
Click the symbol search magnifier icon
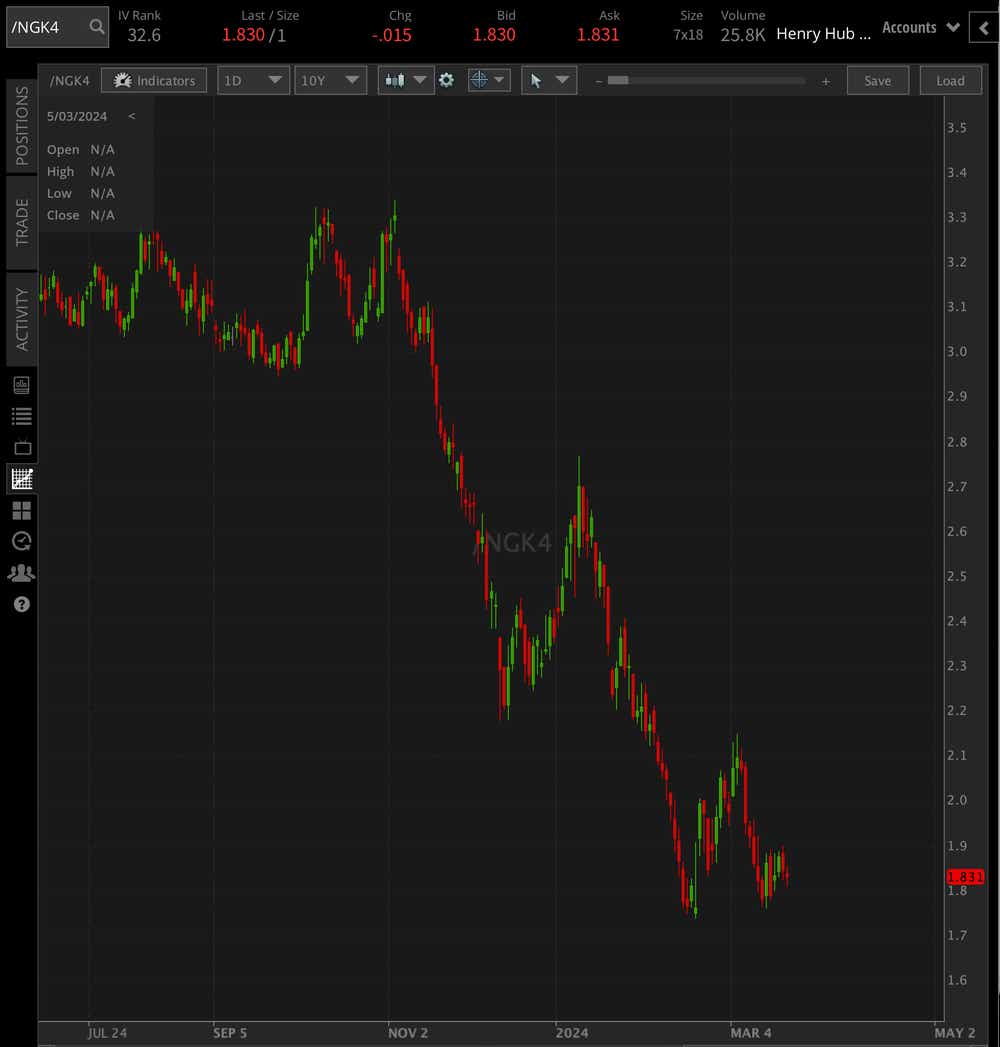tap(97, 27)
